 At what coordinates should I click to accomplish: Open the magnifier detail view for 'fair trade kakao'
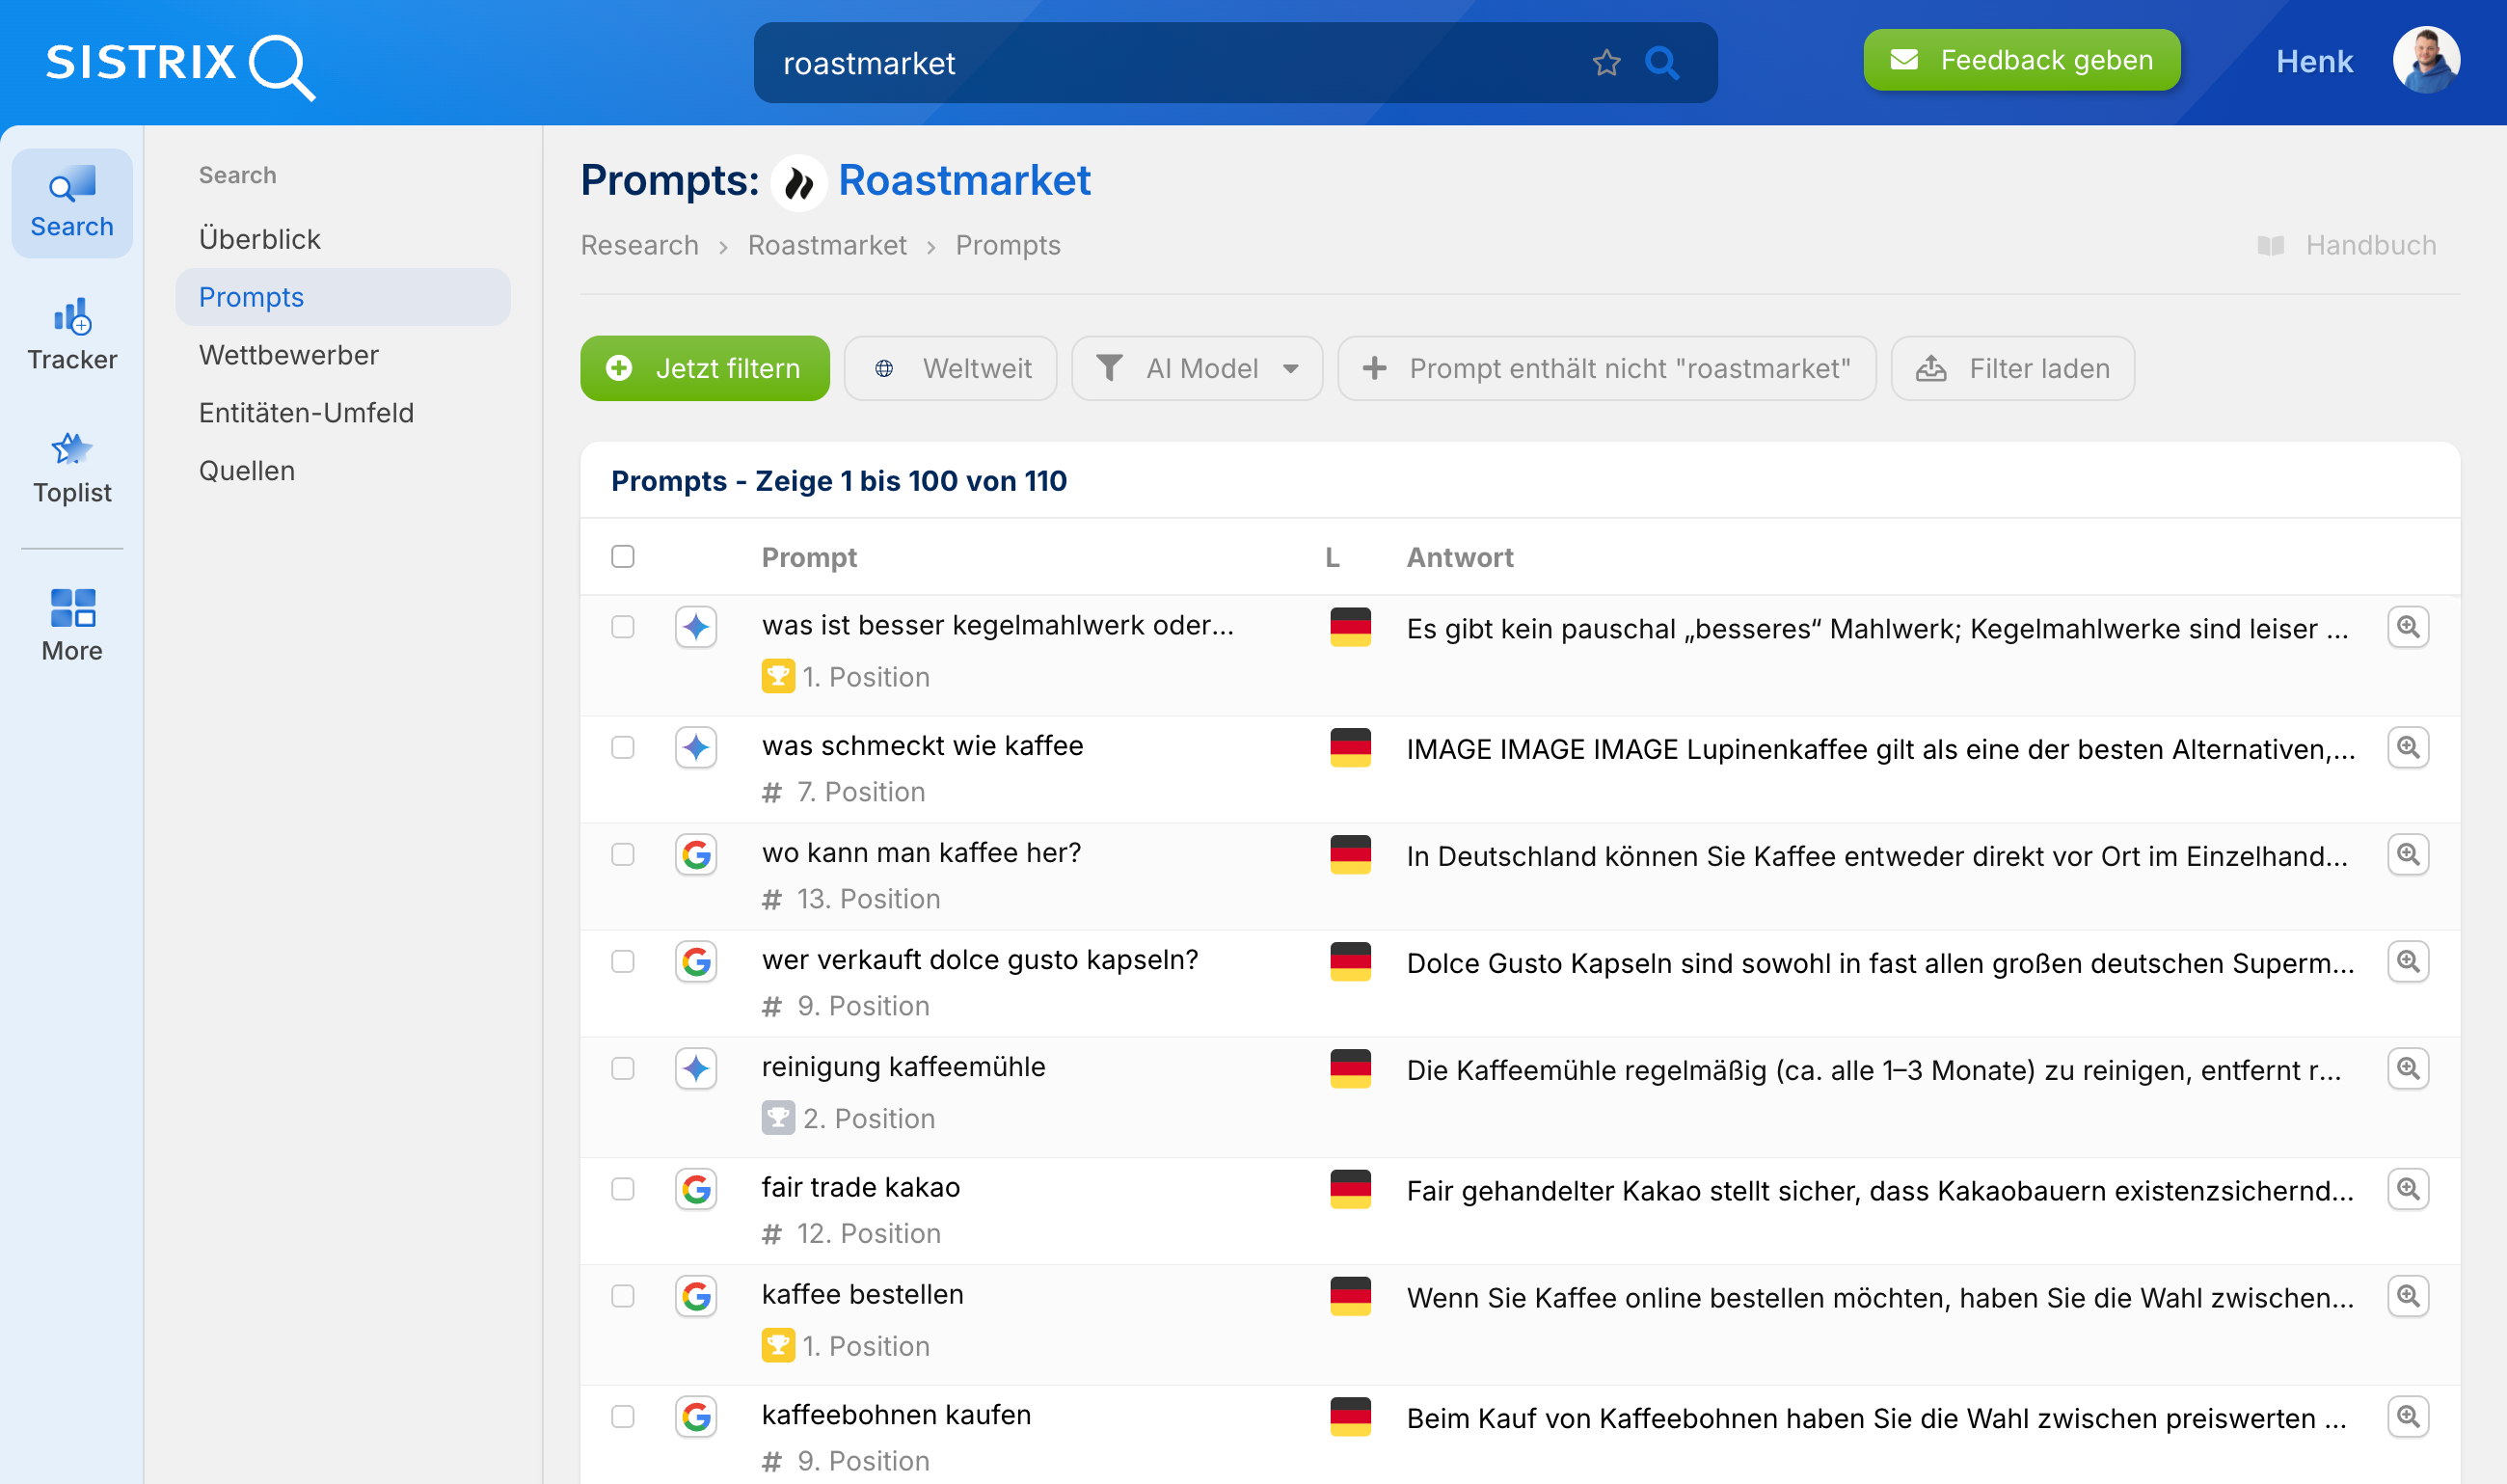[x=2410, y=1189]
